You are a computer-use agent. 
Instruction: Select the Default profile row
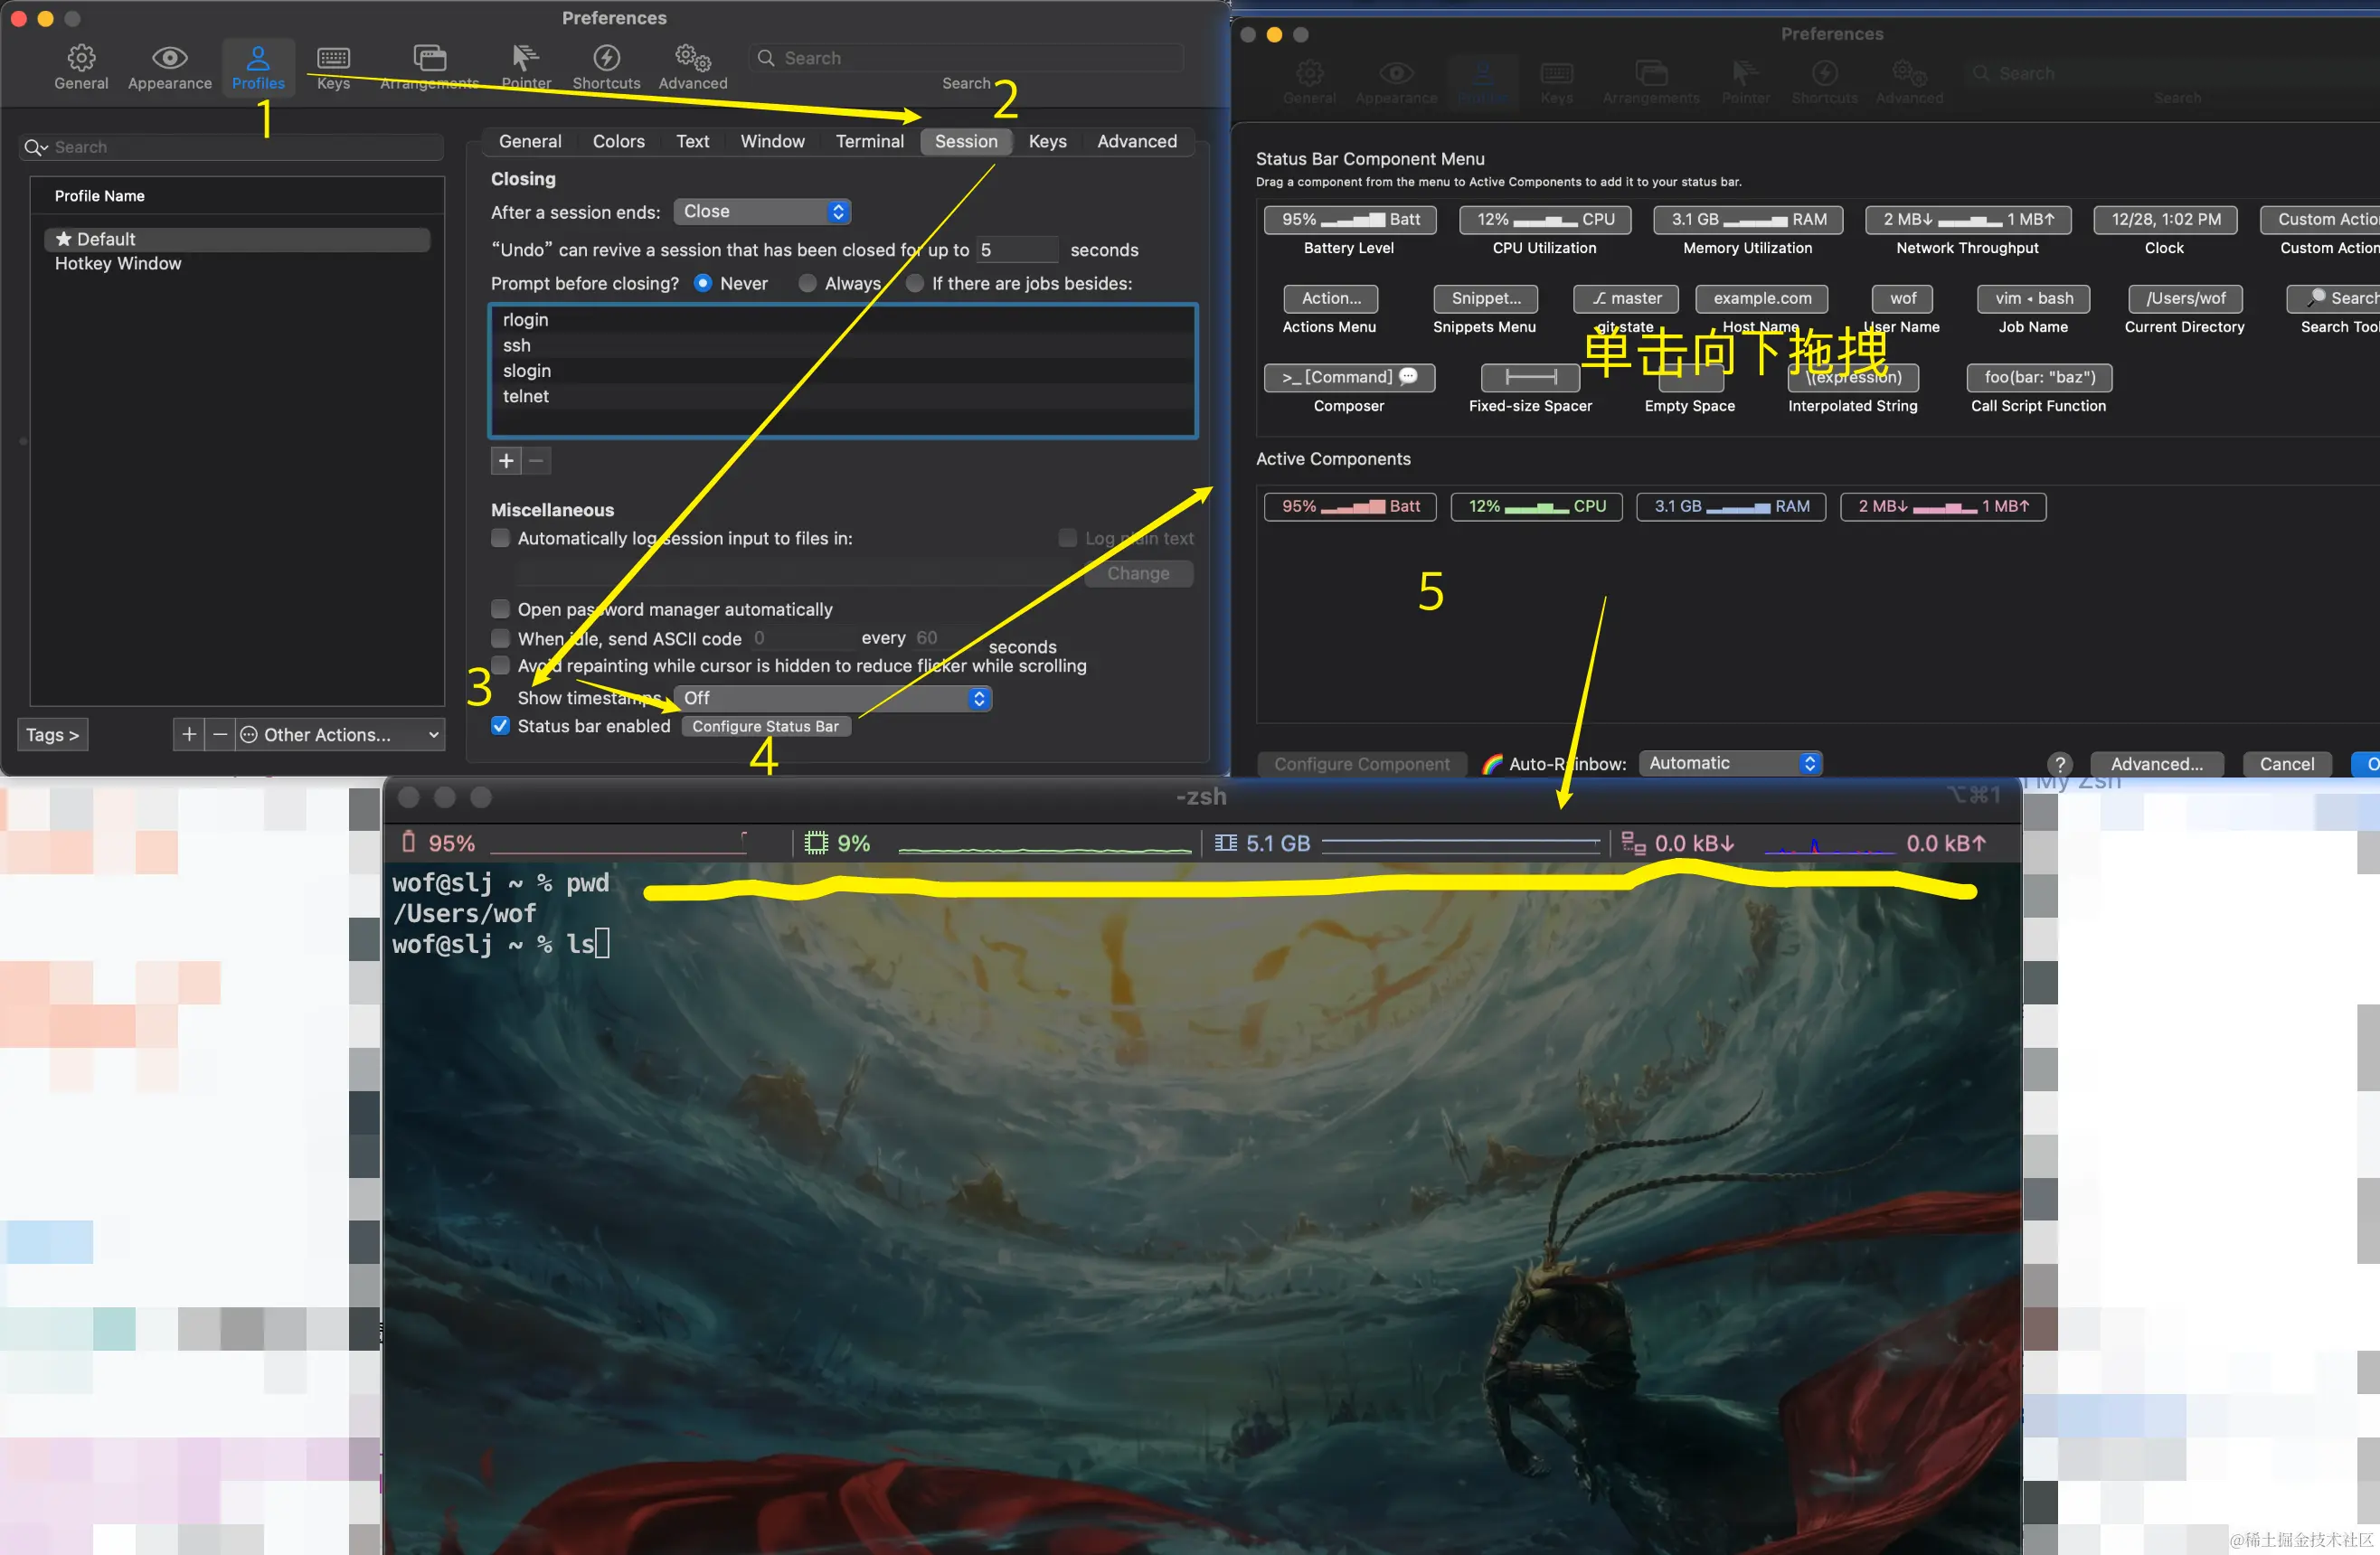coord(237,240)
